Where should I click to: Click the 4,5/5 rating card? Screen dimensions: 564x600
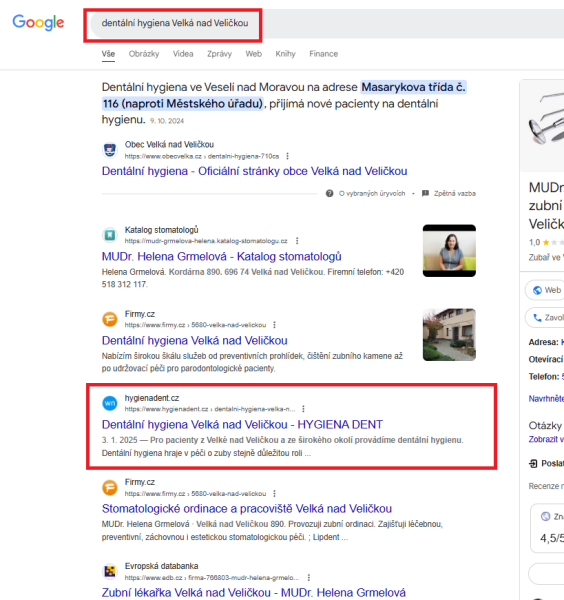pyautogui.click(x=548, y=528)
